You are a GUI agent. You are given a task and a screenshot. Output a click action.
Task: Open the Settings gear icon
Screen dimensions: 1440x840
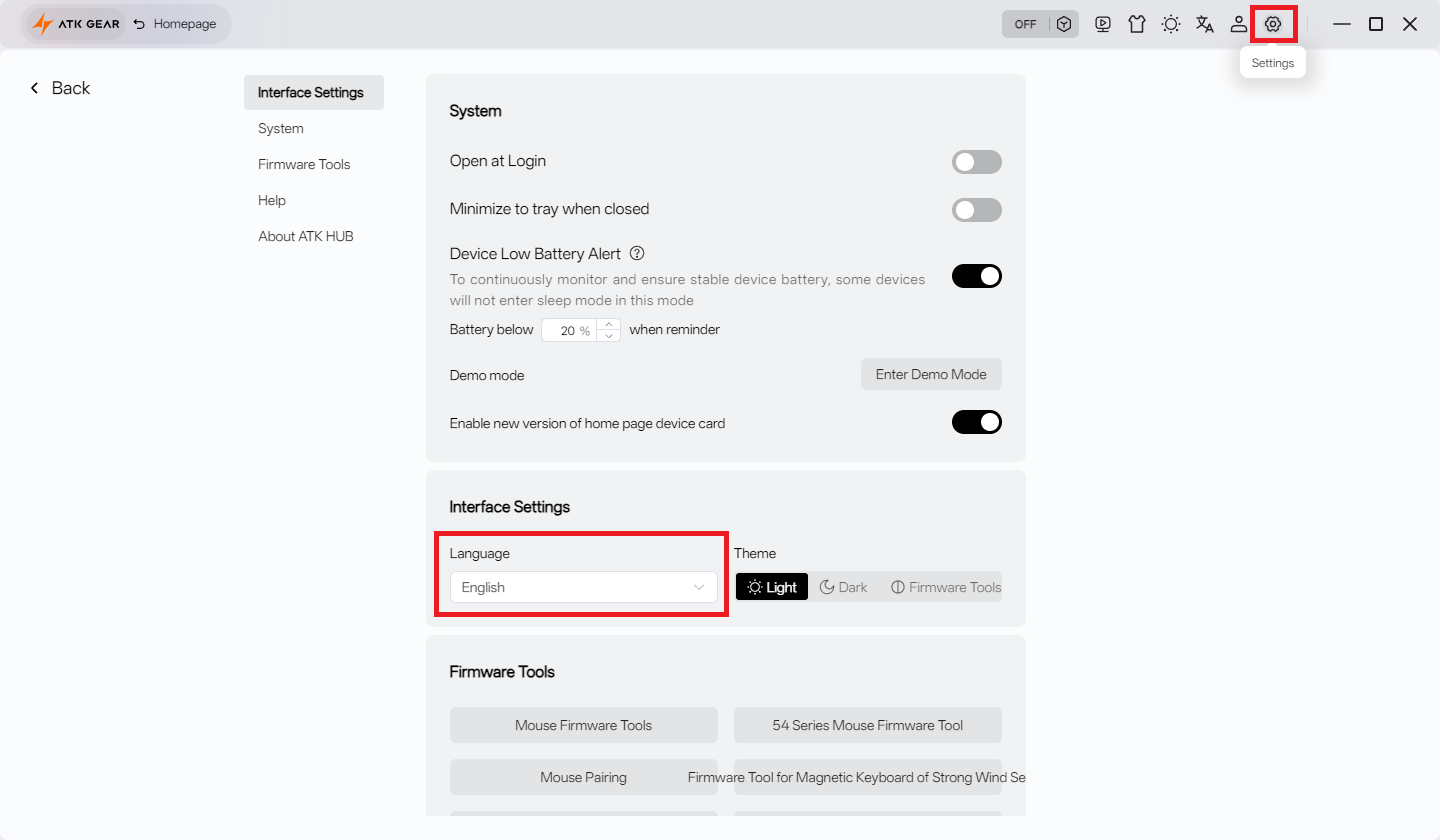pyautogui.click(x=1273, y=24)
